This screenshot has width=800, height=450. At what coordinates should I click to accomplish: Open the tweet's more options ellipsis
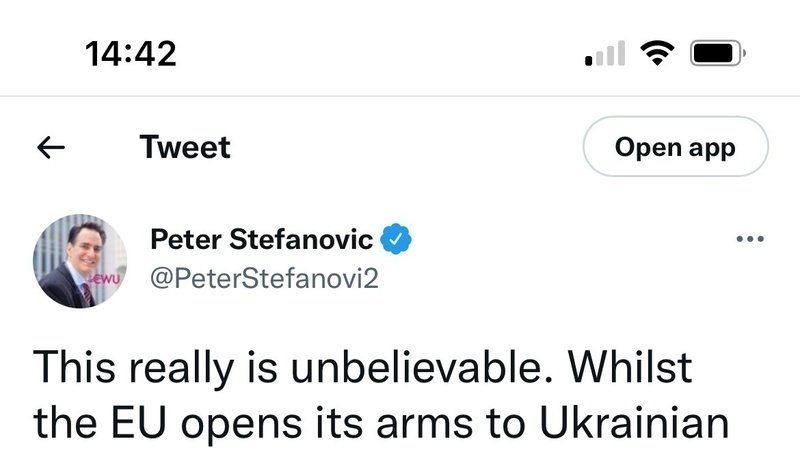click(x=749, y=239)
